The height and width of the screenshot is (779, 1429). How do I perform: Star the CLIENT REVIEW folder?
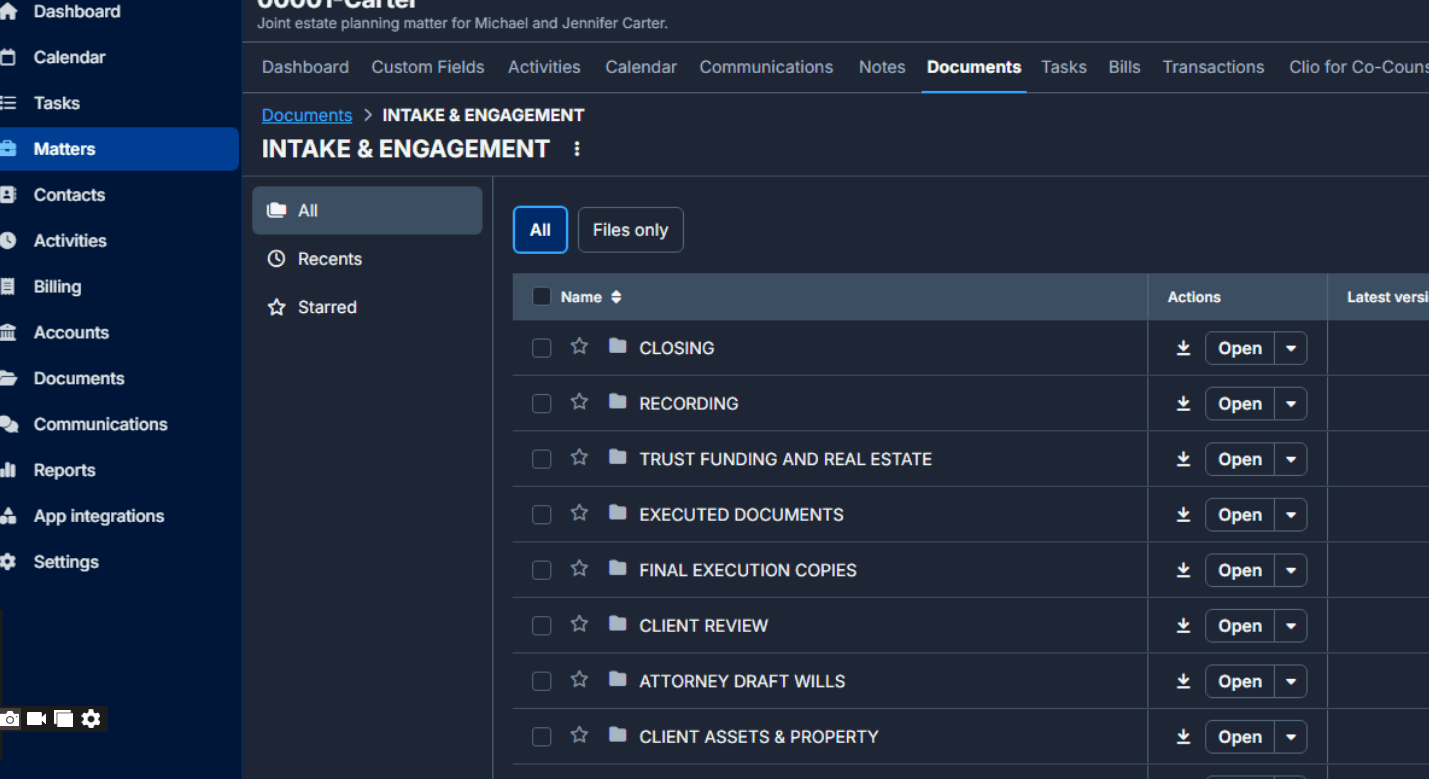point(579,624)
